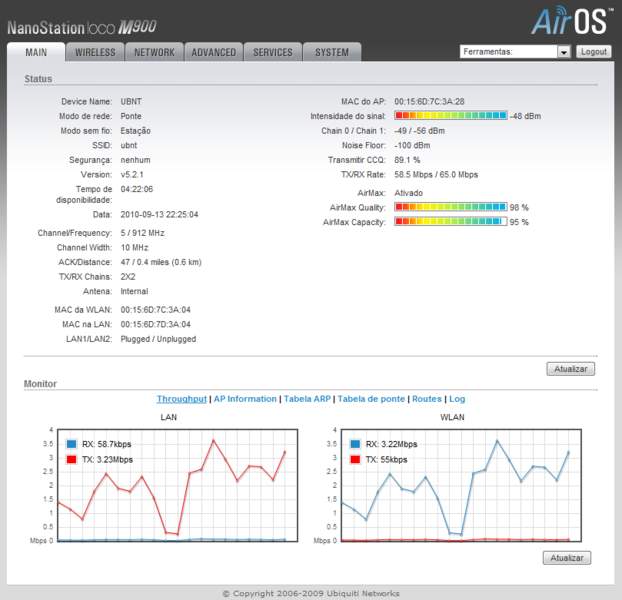Open the Throughput monitor link
Screen dimensions: 622x600
pos(181,399)
